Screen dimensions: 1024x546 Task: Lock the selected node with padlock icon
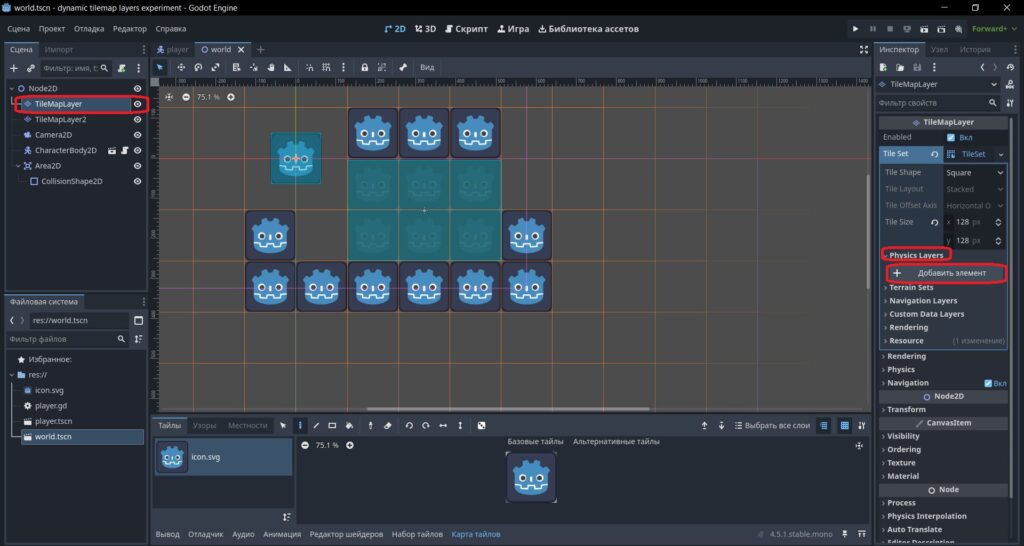tap(364, 67)
